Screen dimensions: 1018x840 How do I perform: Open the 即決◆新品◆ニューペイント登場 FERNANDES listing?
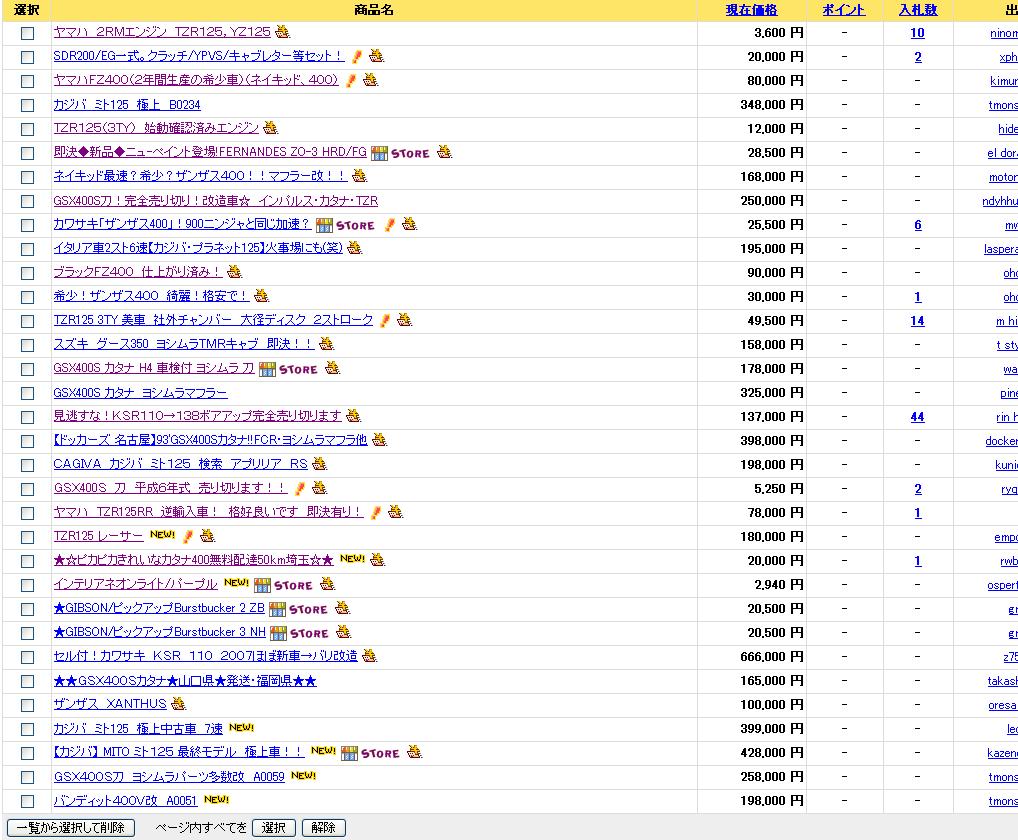[210, 152]
